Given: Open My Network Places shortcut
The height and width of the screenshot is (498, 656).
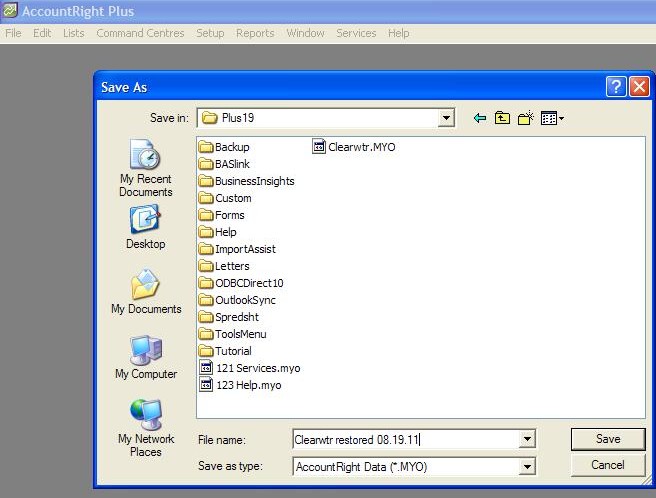Looking at the screenshot, I should coord(146,428).
